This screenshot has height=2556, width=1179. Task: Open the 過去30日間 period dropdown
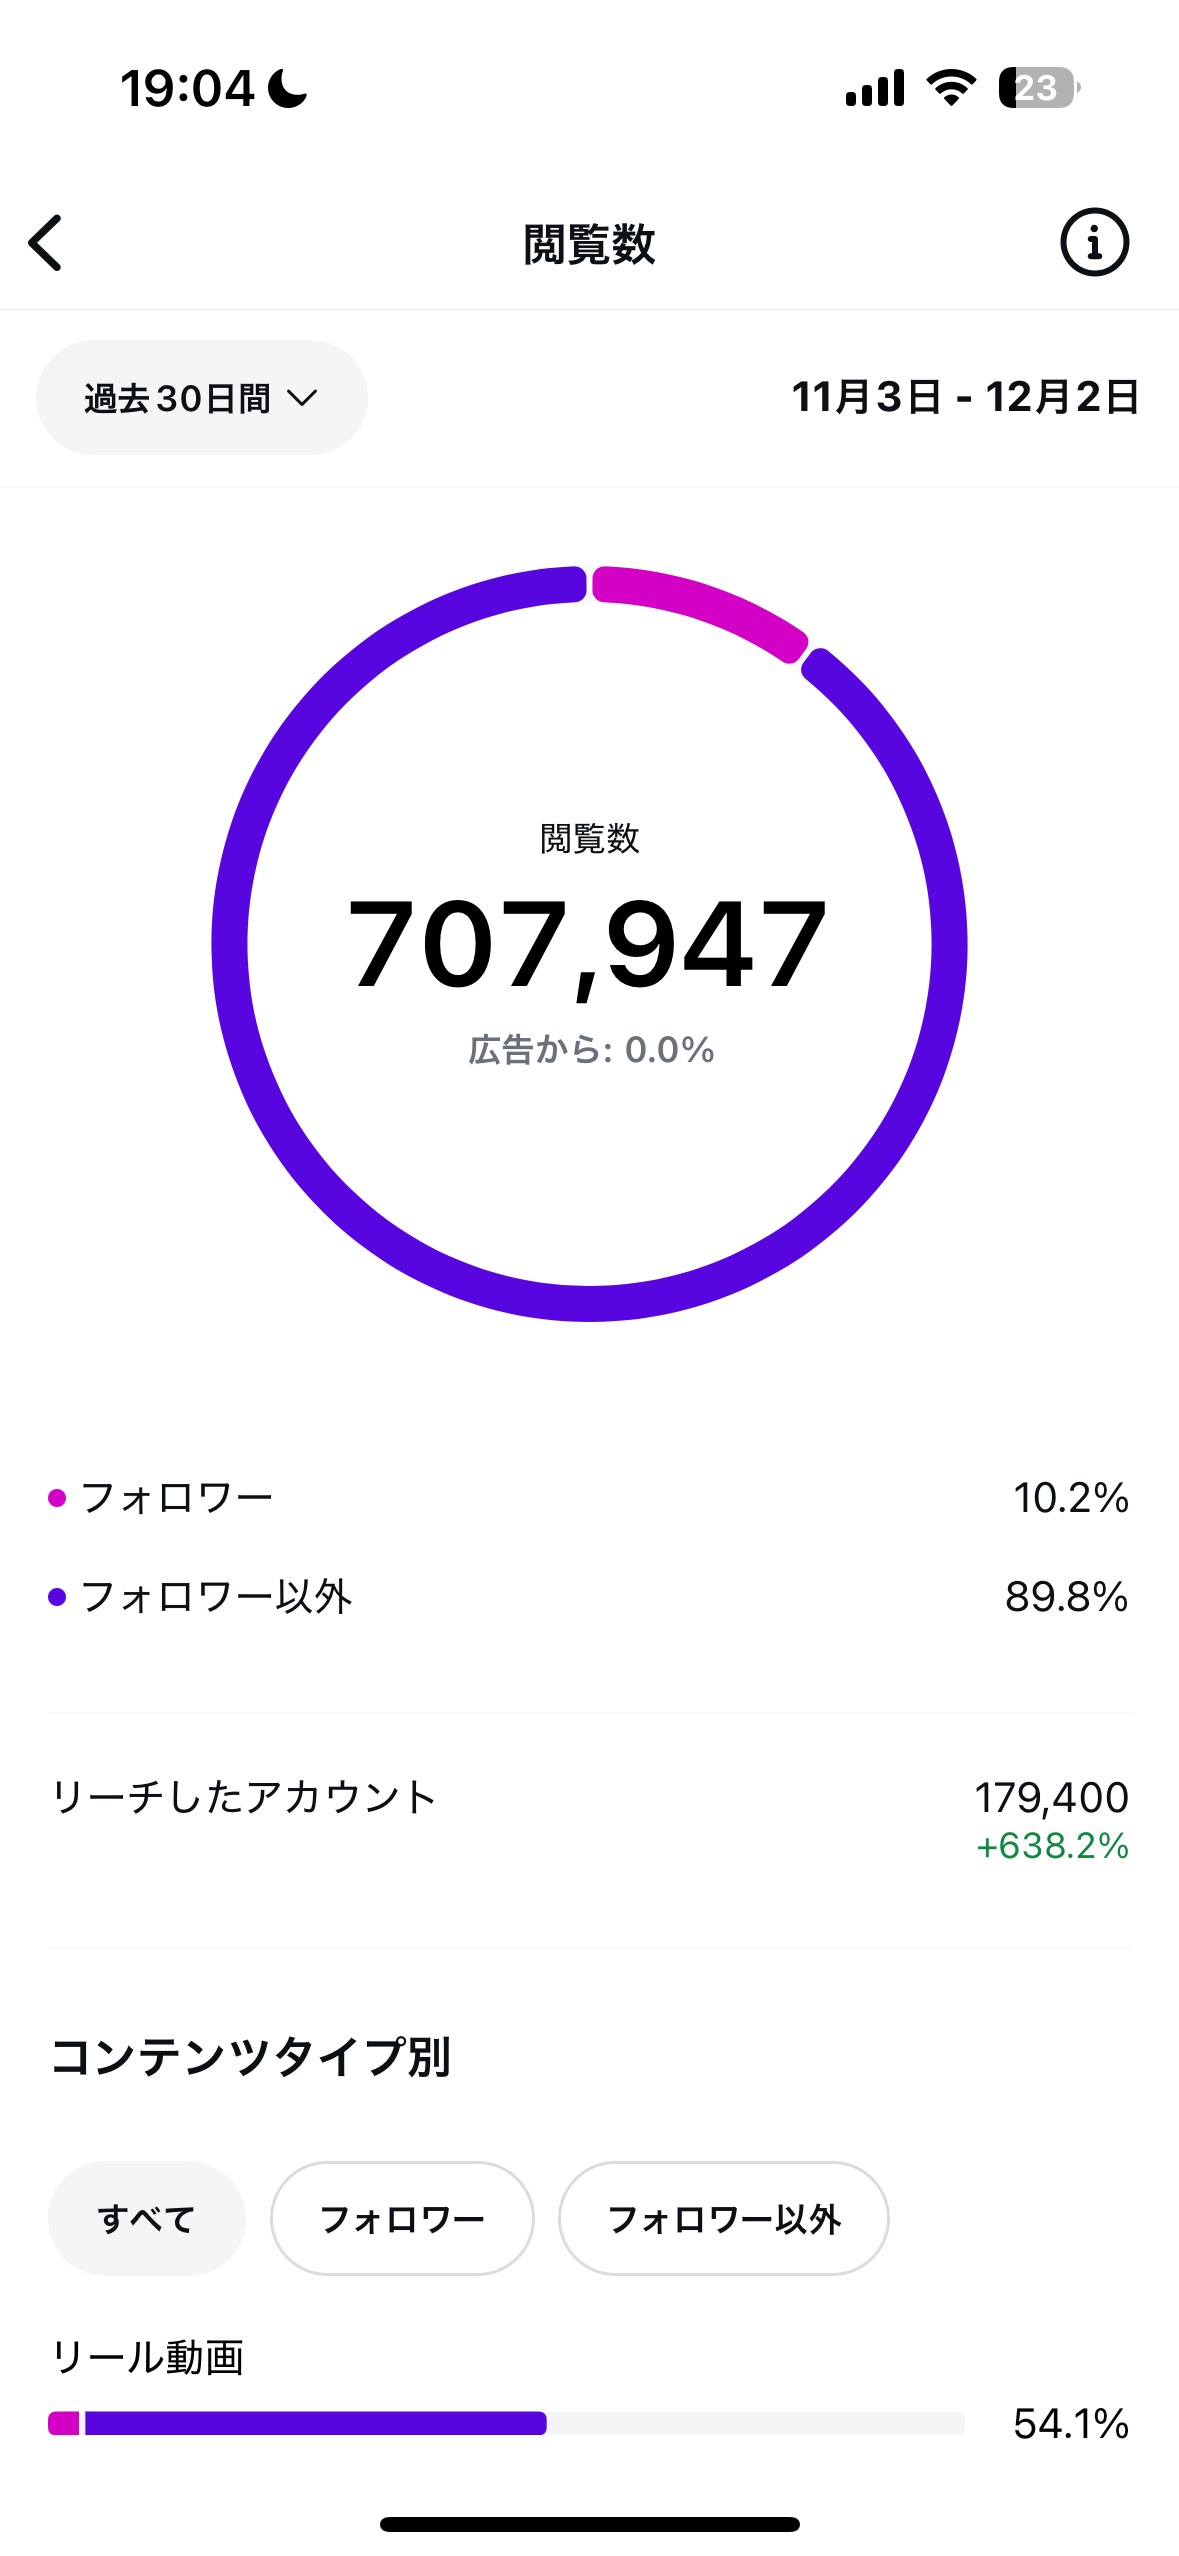pyautogui.click(x=202, y=398)
